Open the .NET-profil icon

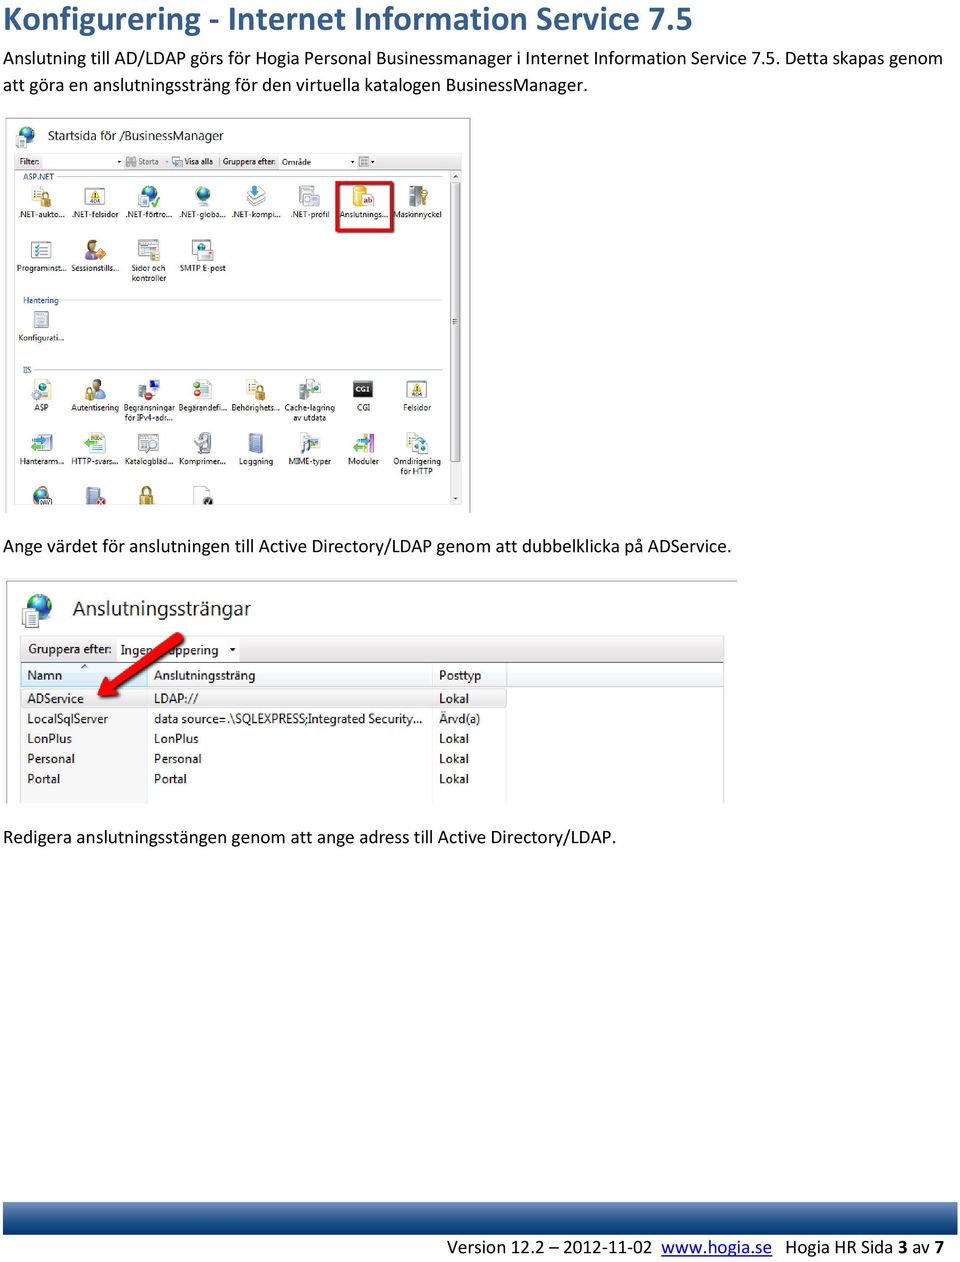coord(310,202)
